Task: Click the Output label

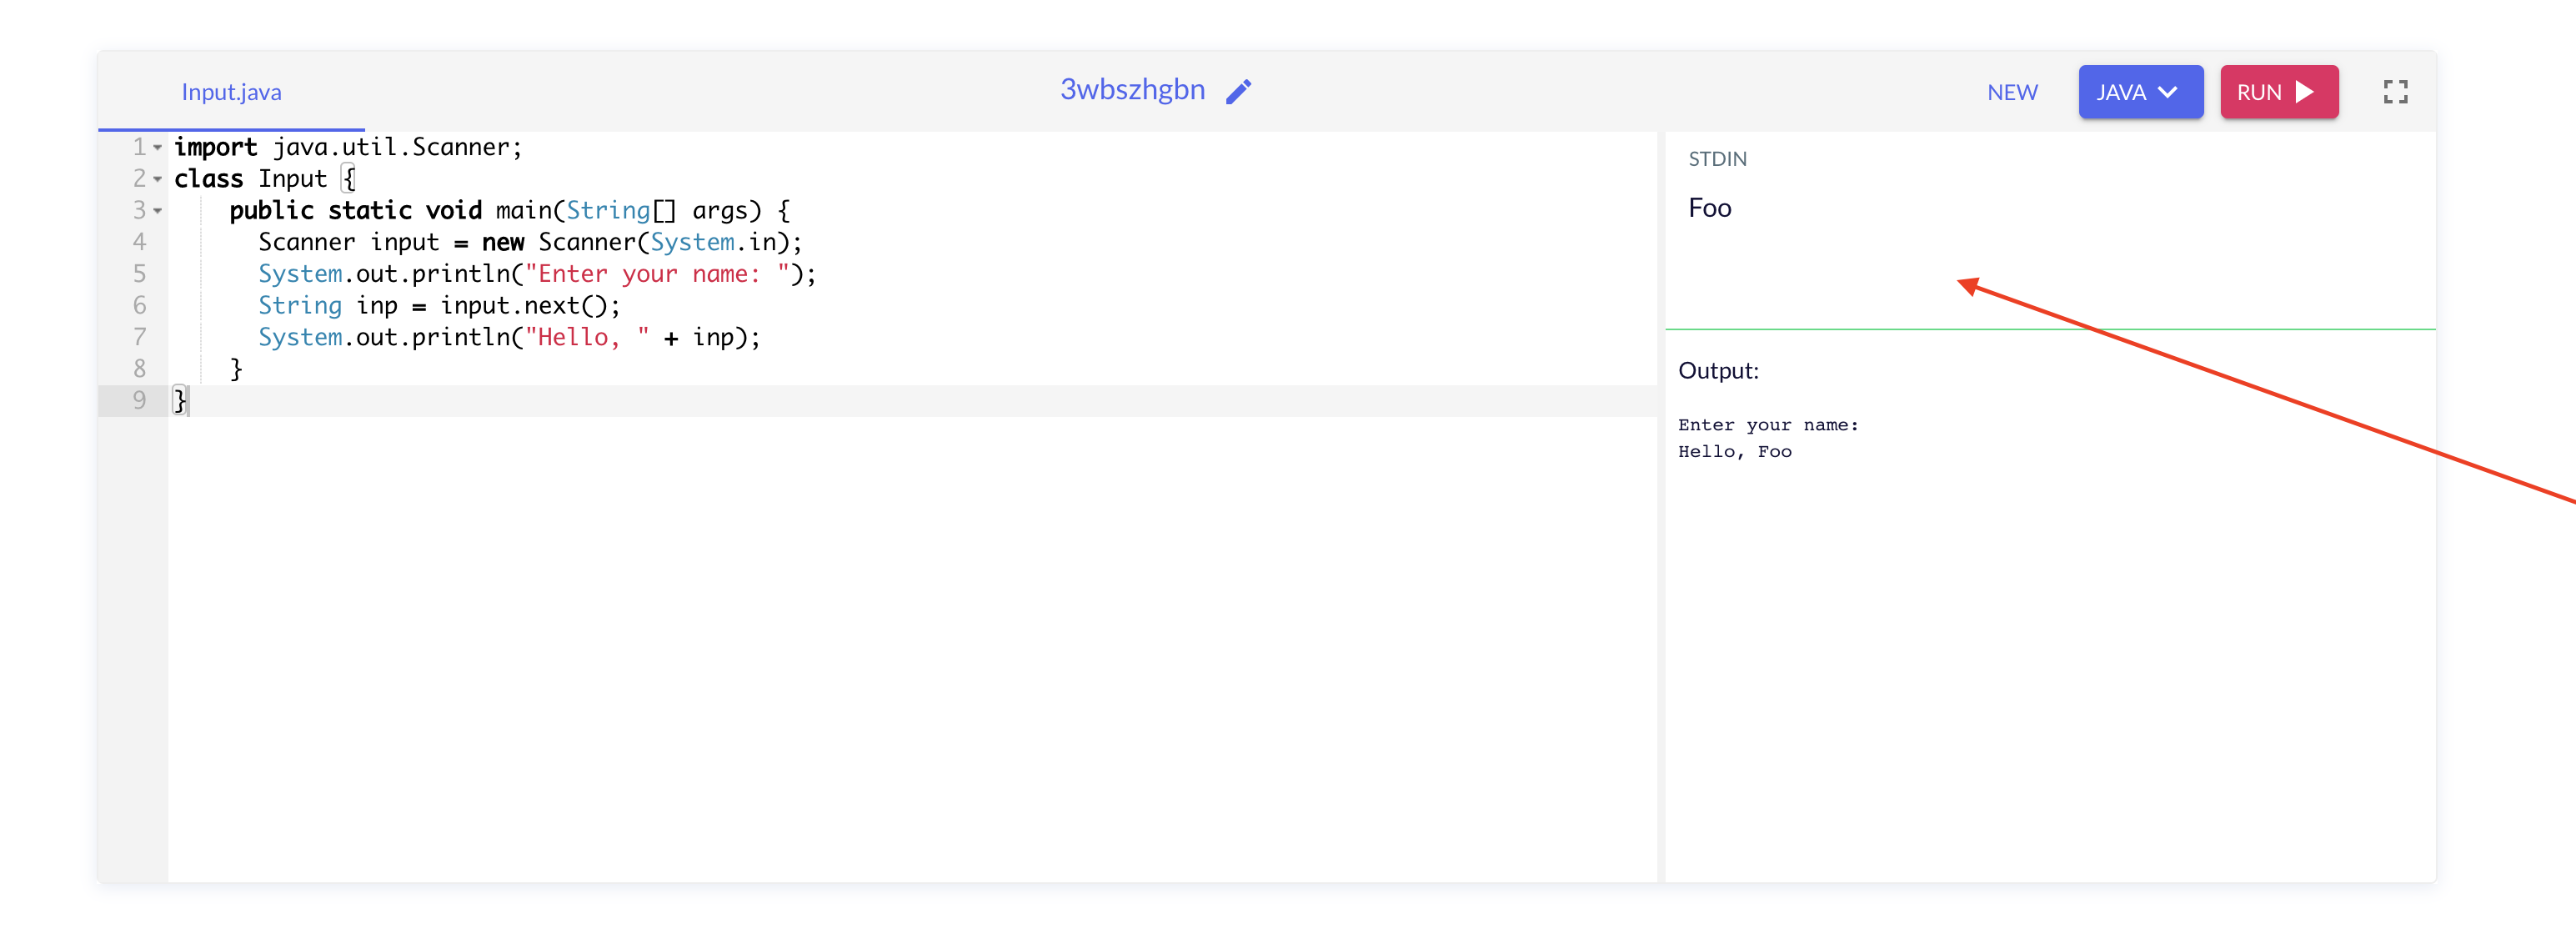Action: 1717,371
